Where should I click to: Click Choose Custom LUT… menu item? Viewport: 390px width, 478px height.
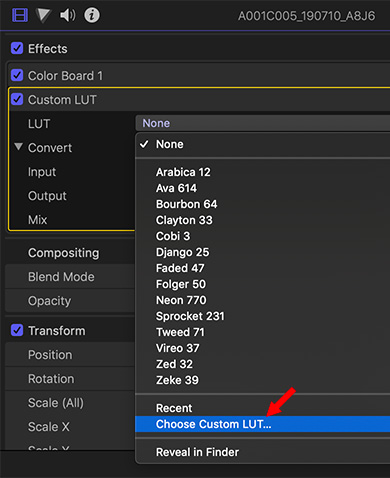[263, 424]
